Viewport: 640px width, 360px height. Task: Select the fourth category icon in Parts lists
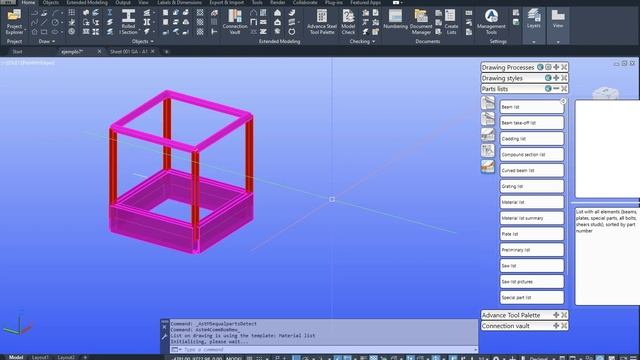tap(488, 150)
